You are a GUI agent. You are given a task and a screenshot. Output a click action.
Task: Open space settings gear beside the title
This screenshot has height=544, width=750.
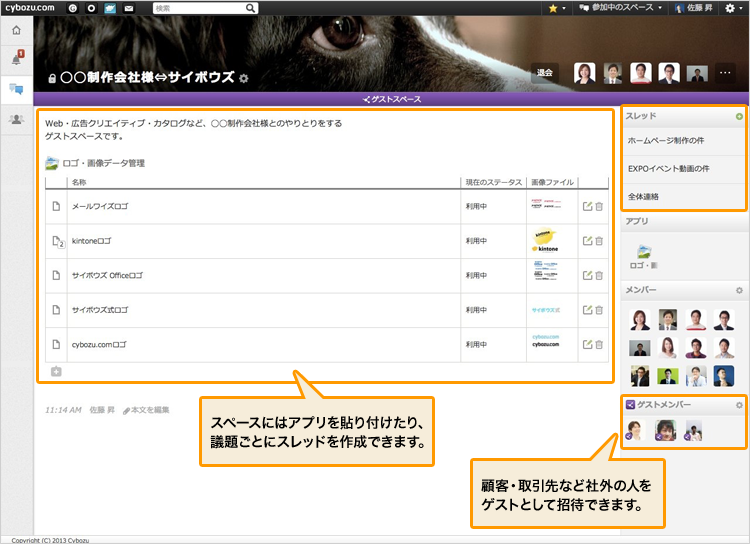244,77
